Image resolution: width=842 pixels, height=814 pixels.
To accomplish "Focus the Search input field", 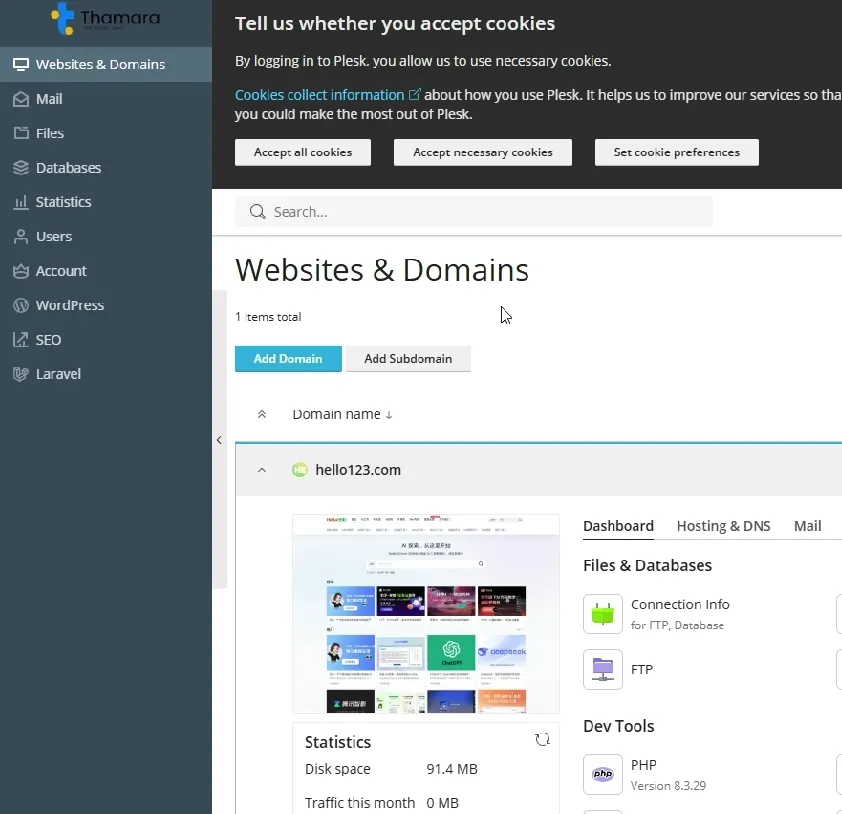I will 474,212.
